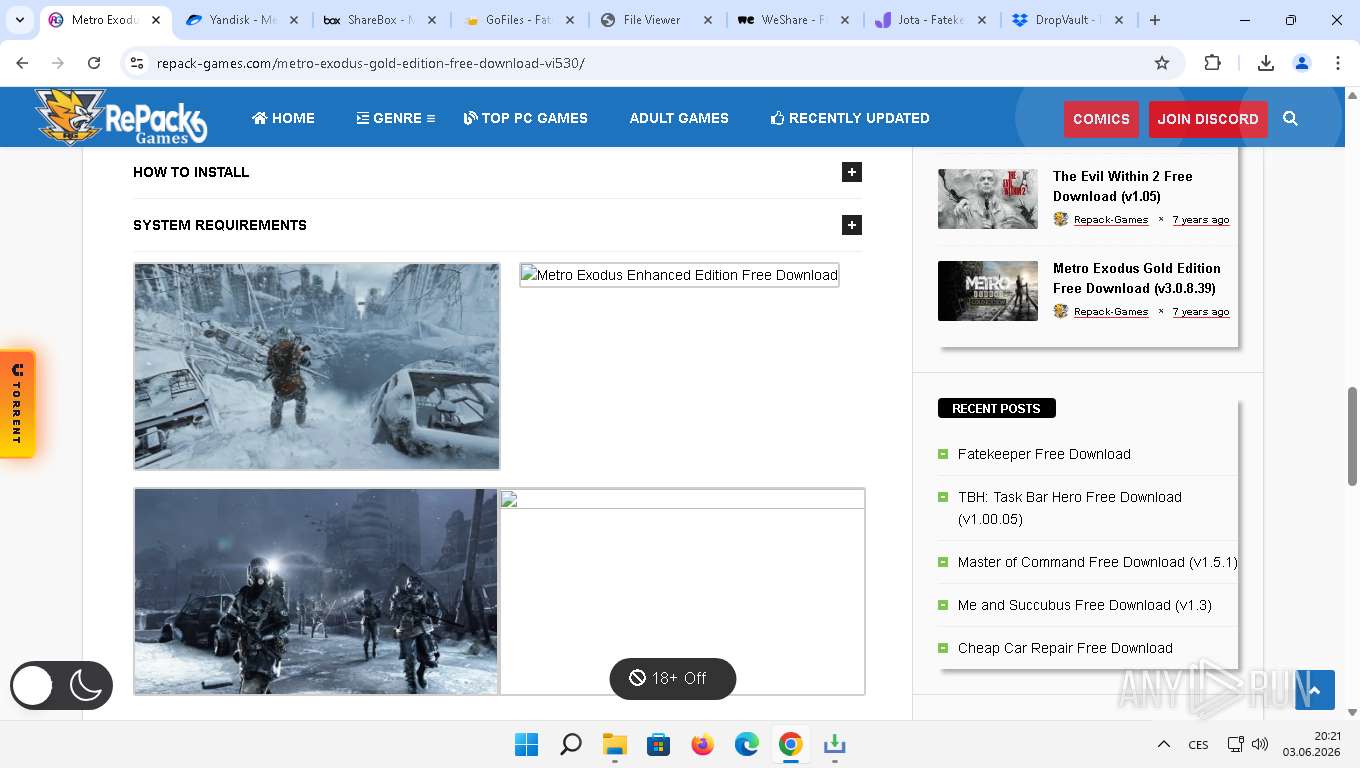The width and height of the screenshot is (1360, 768).
Task: Open the download manager taskbar icon
Action: pos(835,744)
